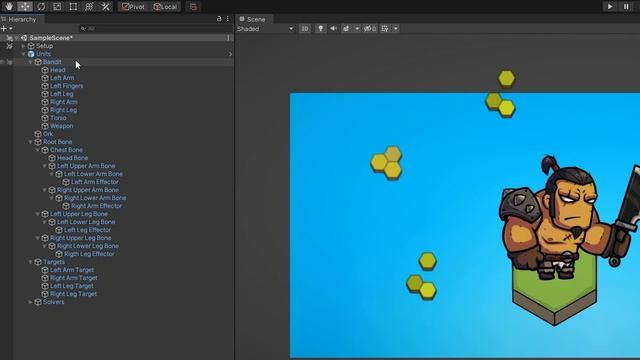The width and height of the screenshot is (640, 360).
Task: Select Right Leg Target
Action: click(x=73, y=294)
